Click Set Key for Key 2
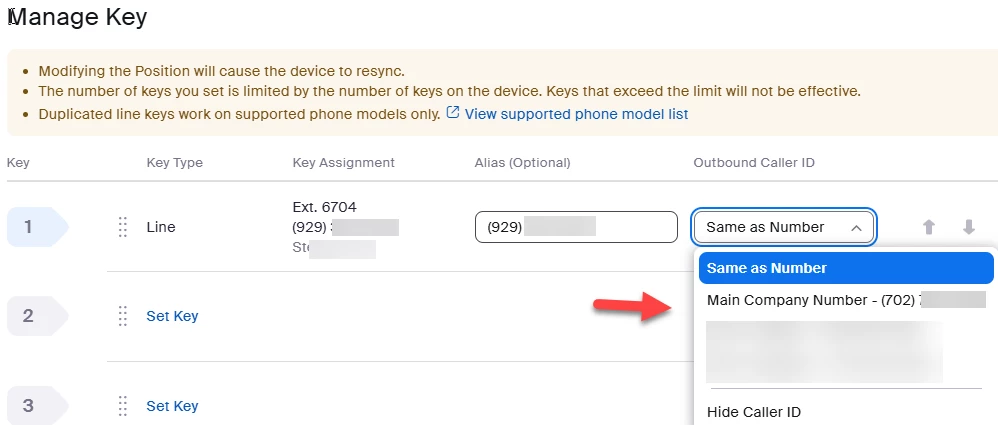The height and width of the screenshot is (425, 998). point(172,316)
